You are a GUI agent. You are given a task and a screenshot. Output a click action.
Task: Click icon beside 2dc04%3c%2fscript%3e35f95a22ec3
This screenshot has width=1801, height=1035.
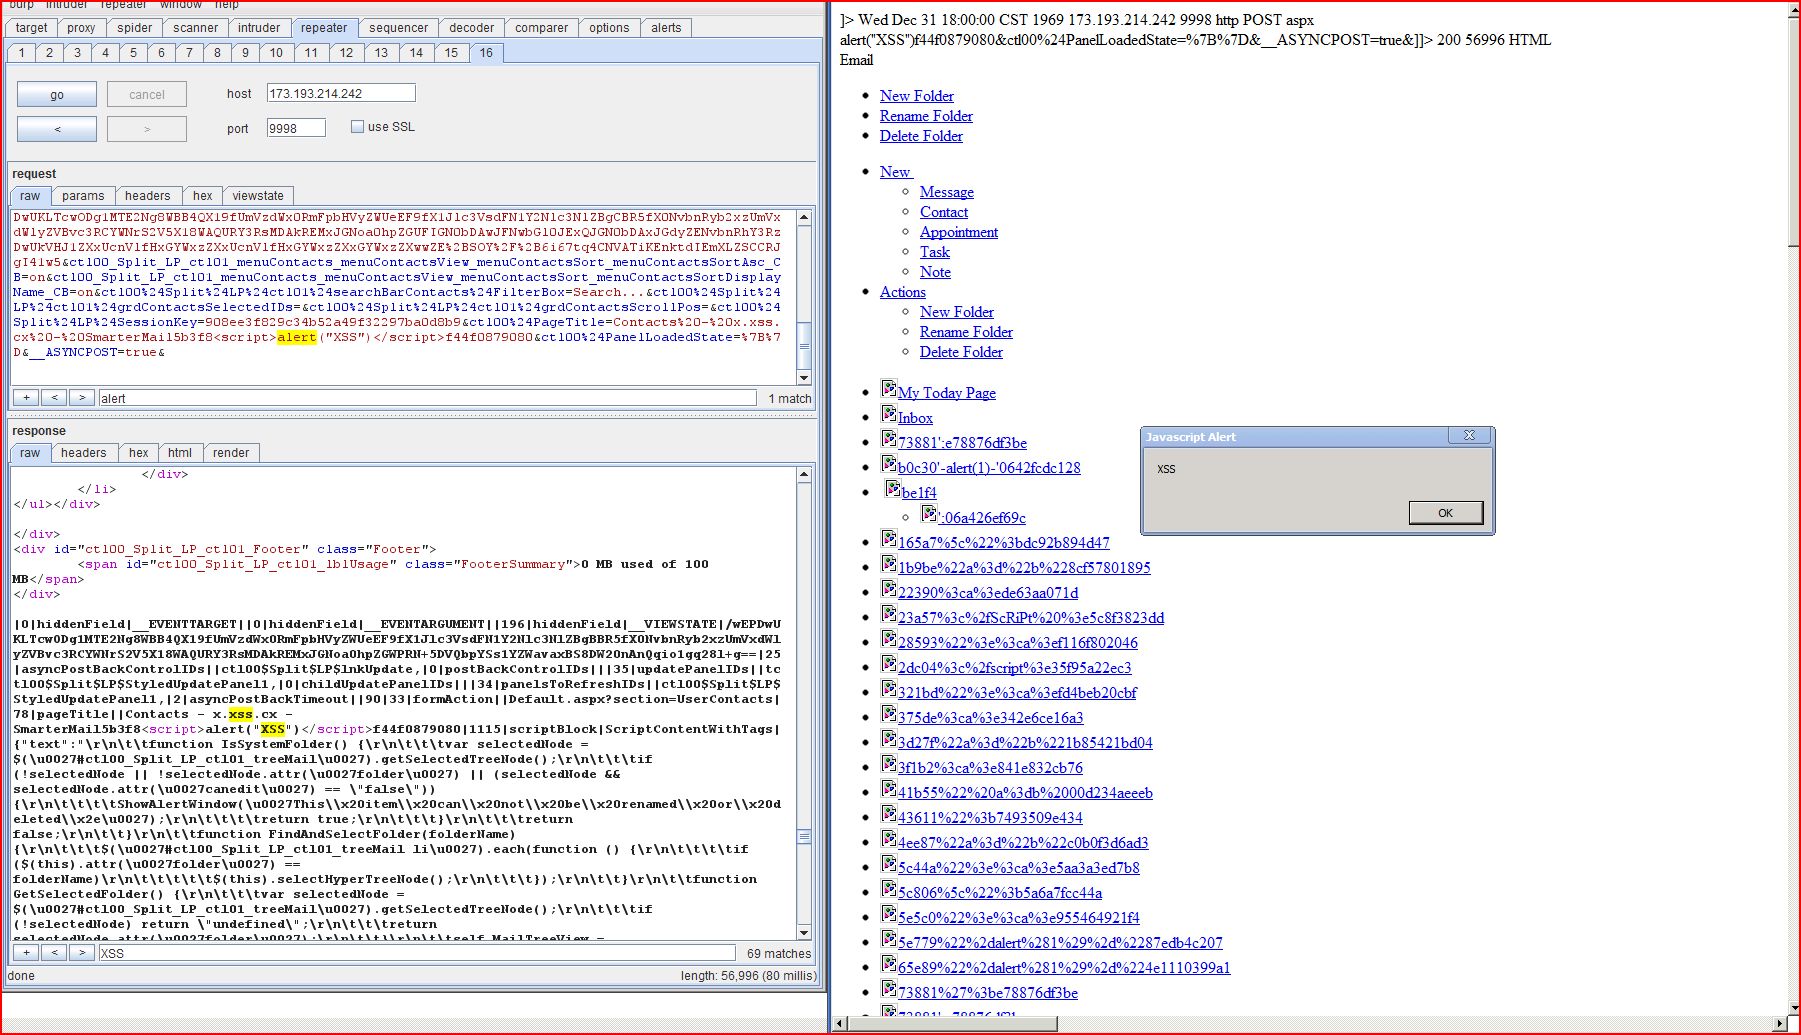point(888,663)
